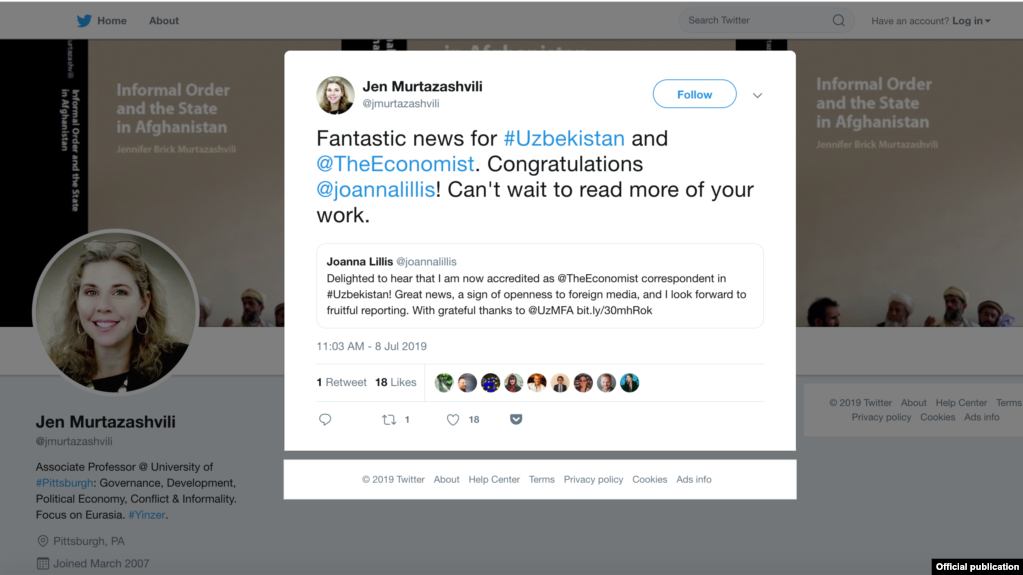The image size is (1023, 575).
Task: Like the tweet with the heart icon
Action: (x=453, y=420)
